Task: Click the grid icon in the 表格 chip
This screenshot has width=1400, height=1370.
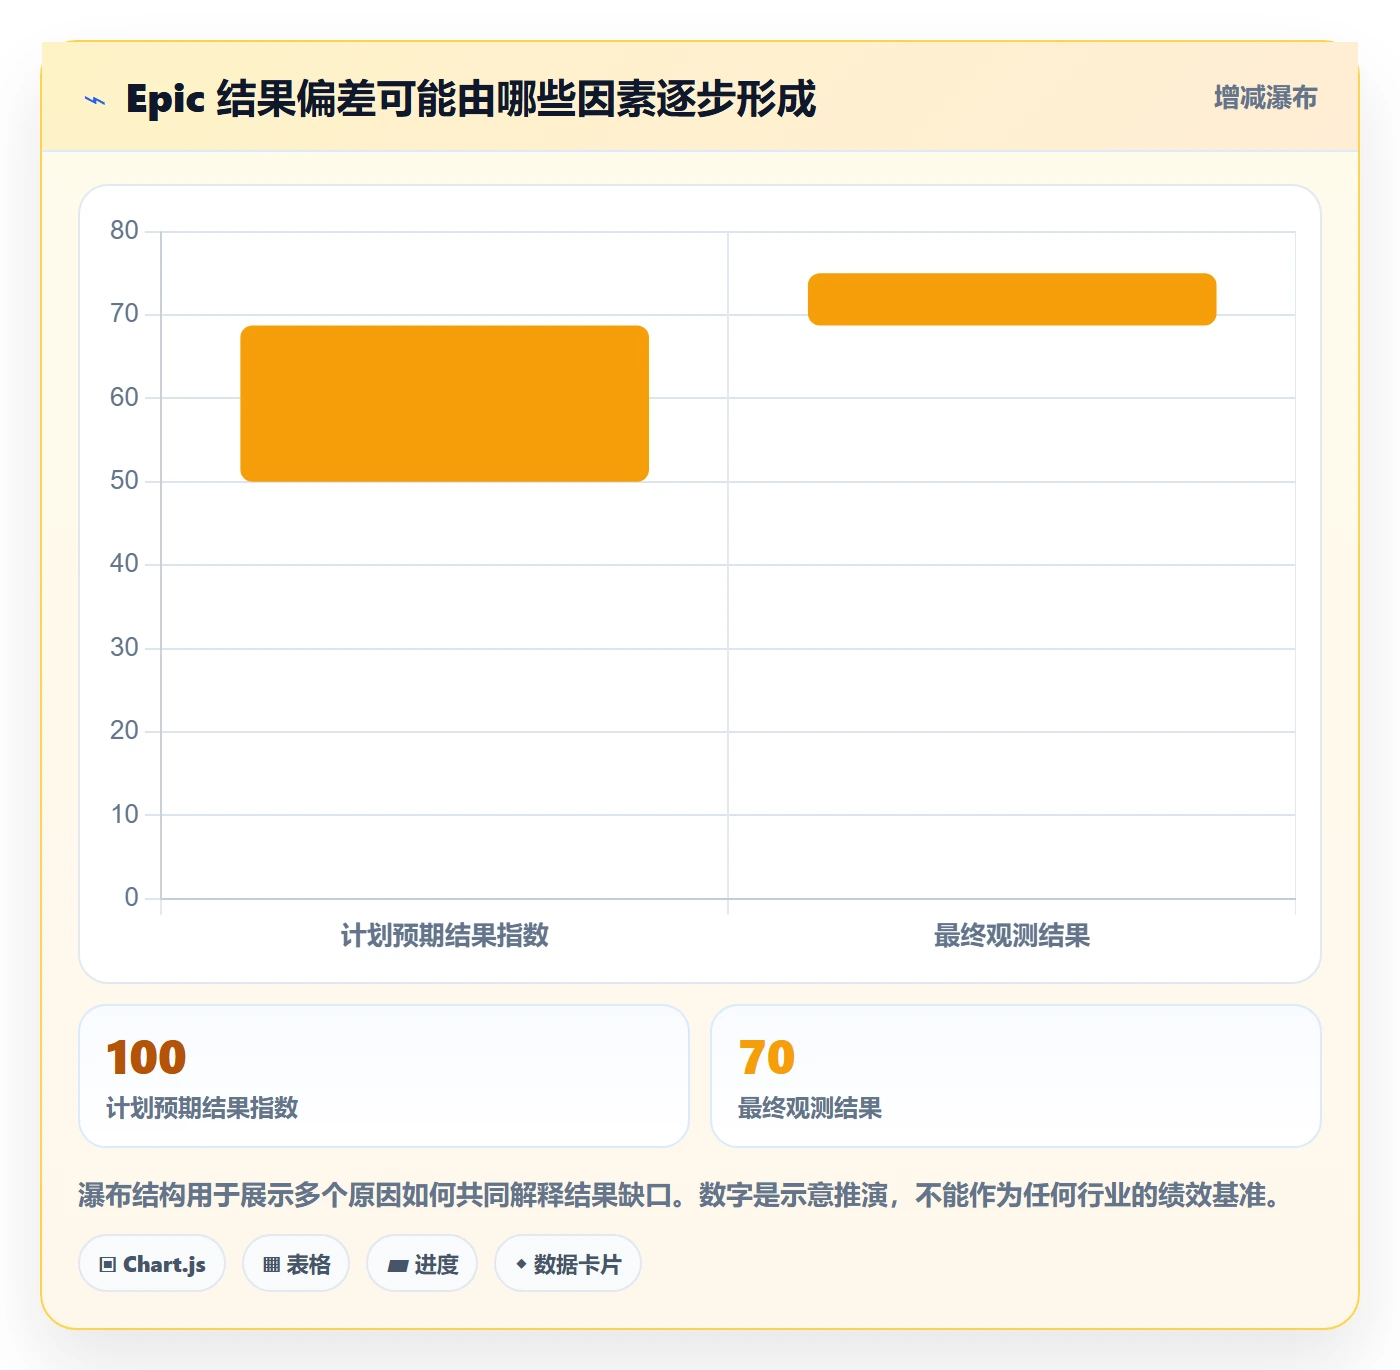Action: click(x=271, y=1265)
